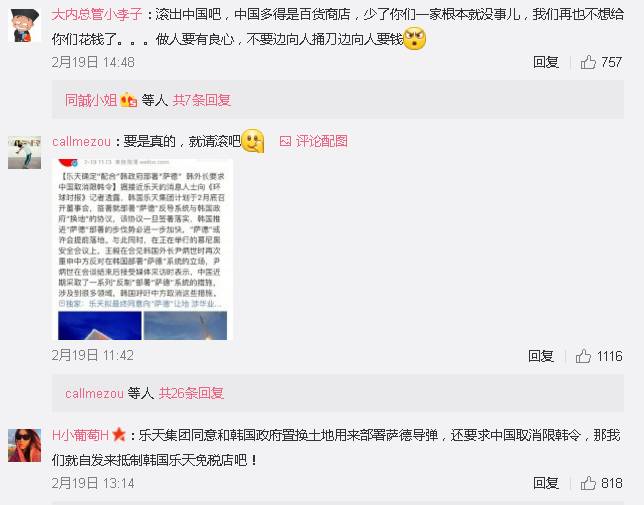
Task: Open H小葡萄H username link
Action: click(80, 435)
